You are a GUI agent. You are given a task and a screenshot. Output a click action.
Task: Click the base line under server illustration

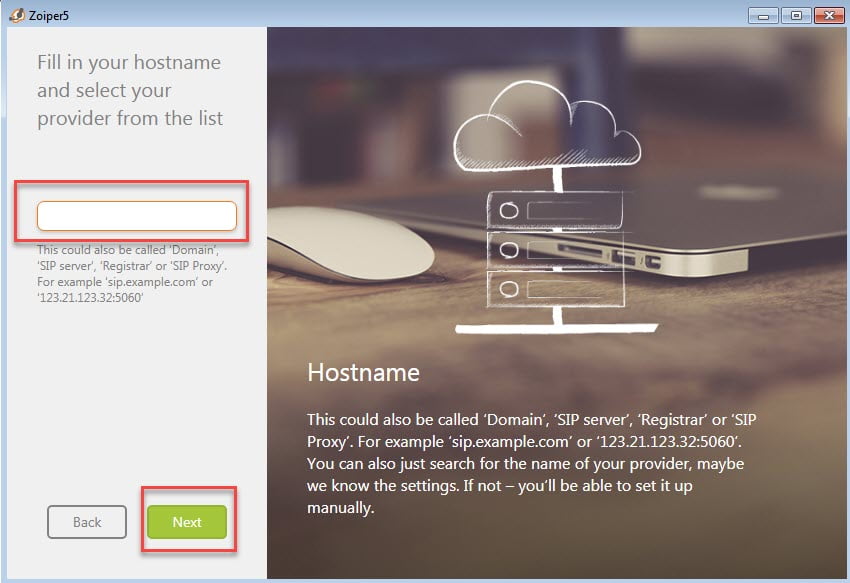click(x=556, y=327)
